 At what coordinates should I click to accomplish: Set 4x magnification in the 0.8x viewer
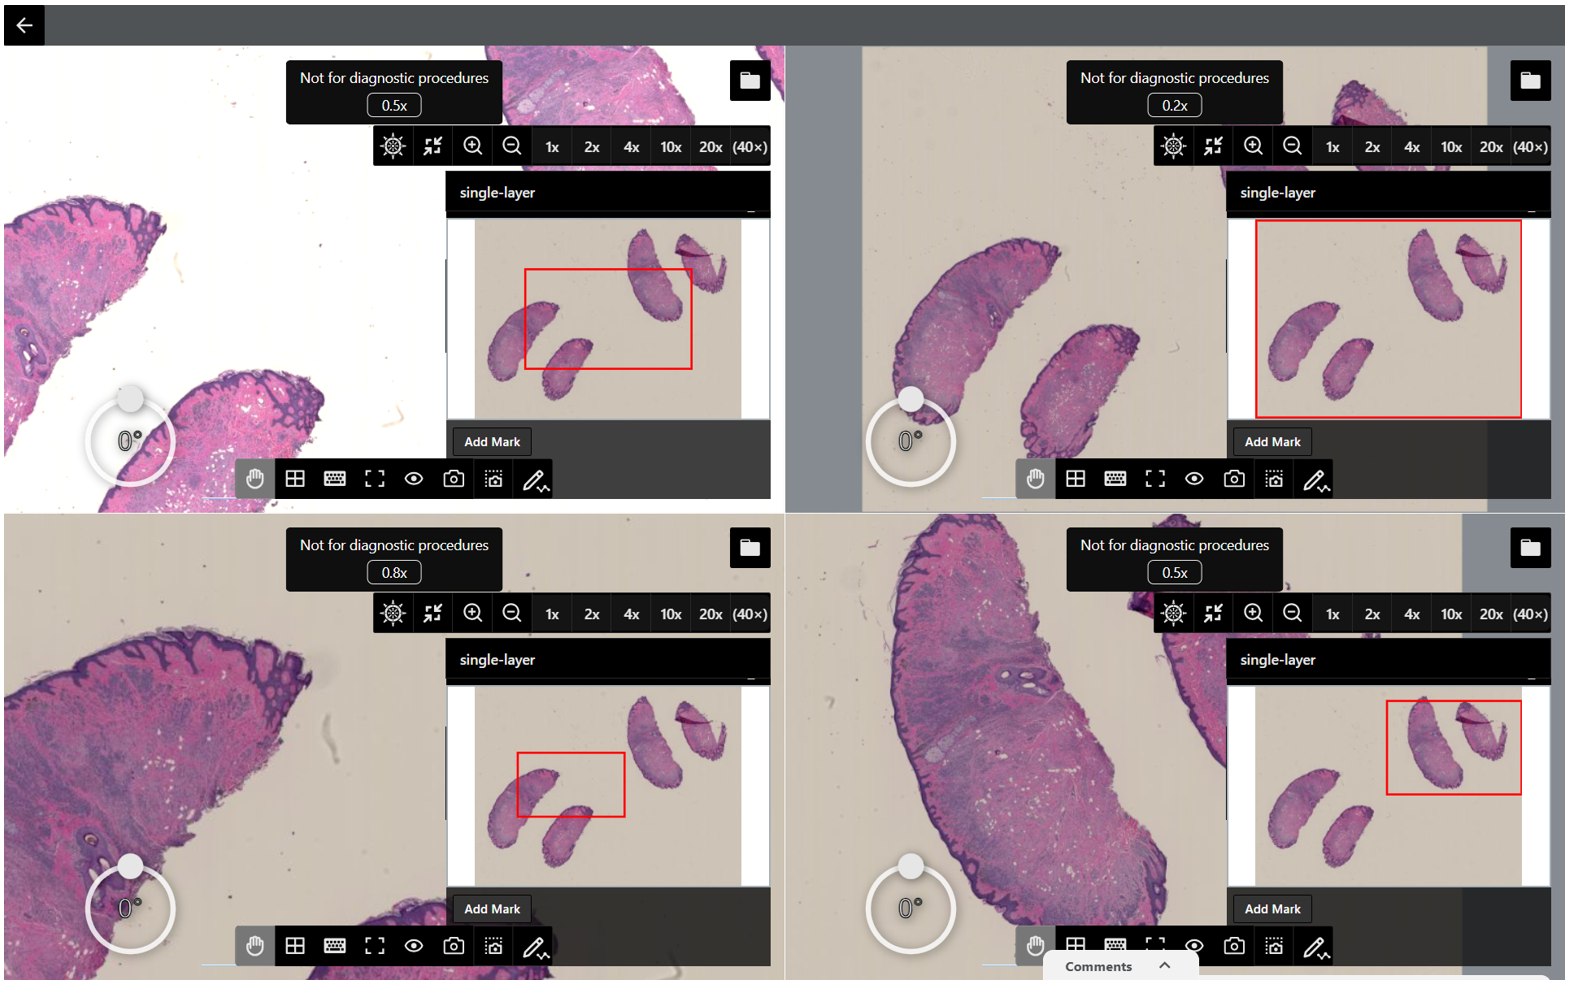631,614
